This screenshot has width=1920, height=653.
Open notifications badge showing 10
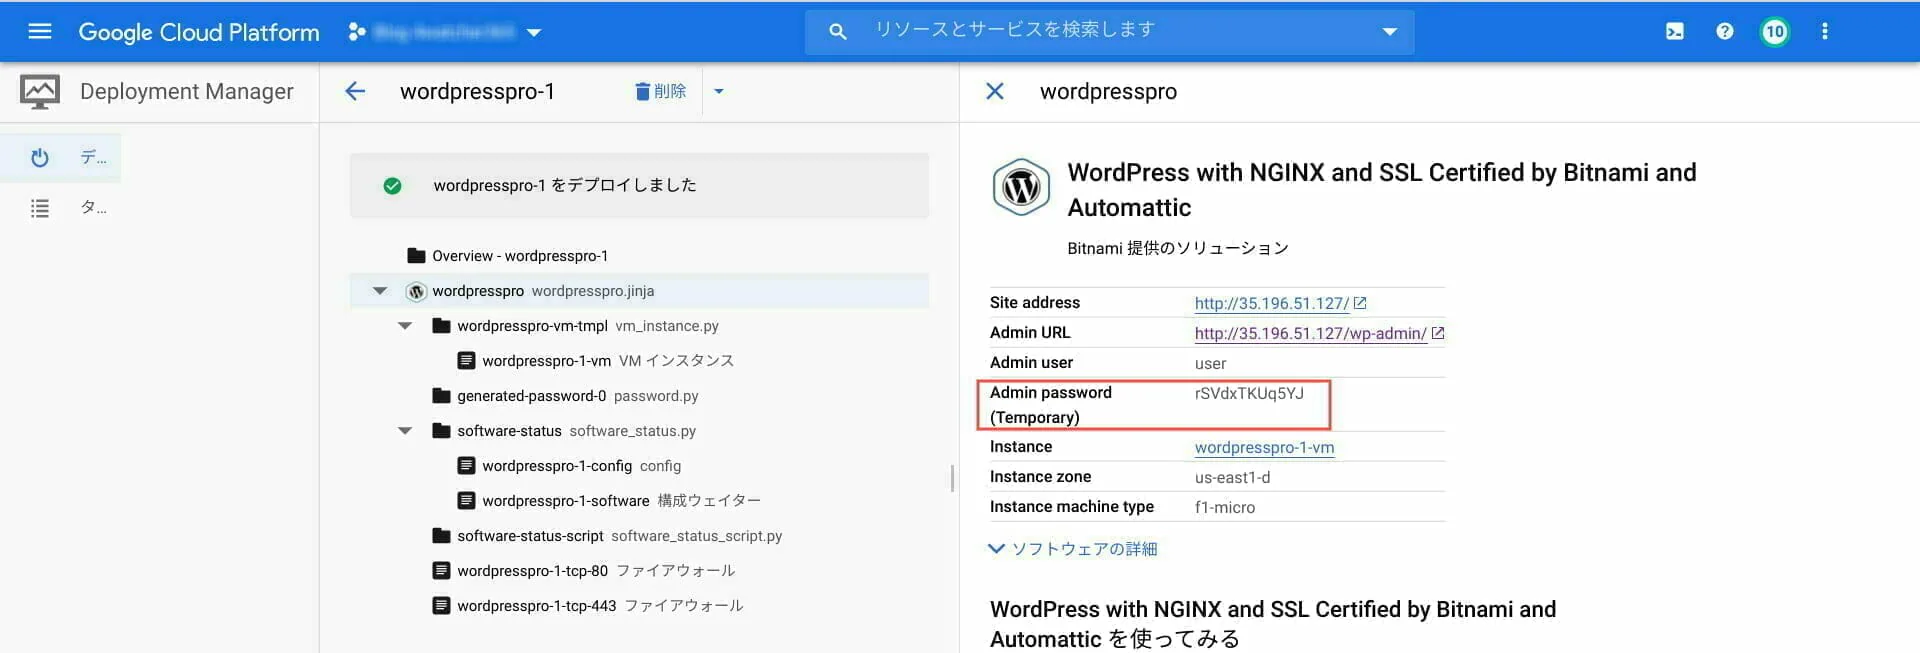[x=1775, y=32]
